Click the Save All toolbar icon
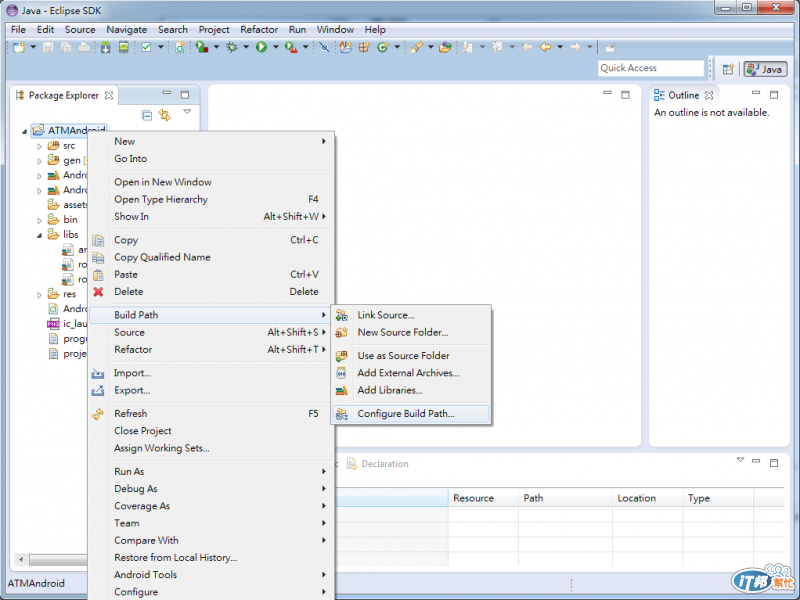 66,47
